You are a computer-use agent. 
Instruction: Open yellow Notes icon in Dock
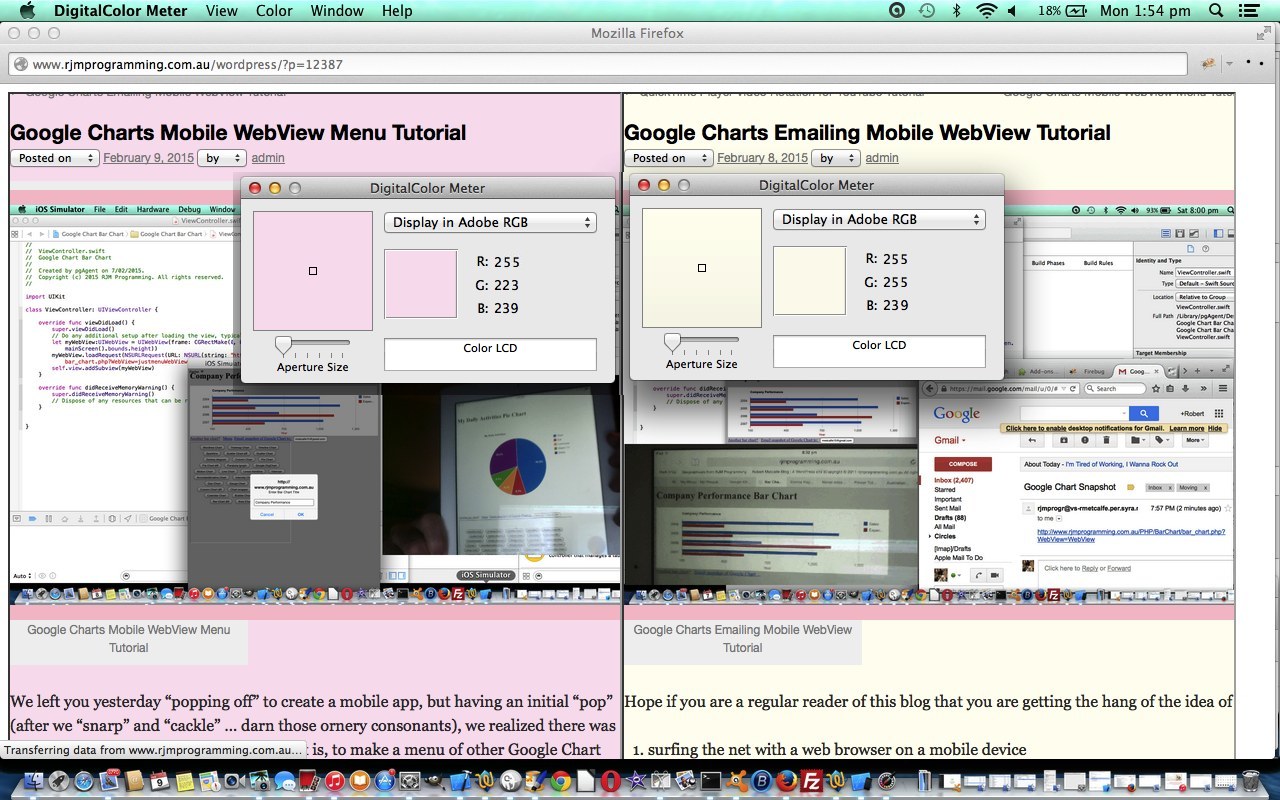[184, 780]
